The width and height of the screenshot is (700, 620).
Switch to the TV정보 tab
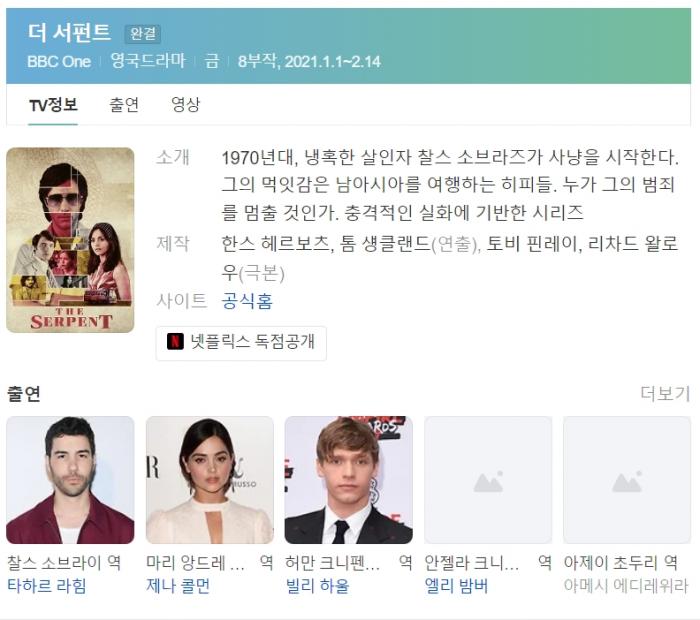pyautogui.click(x=53, y=105)
